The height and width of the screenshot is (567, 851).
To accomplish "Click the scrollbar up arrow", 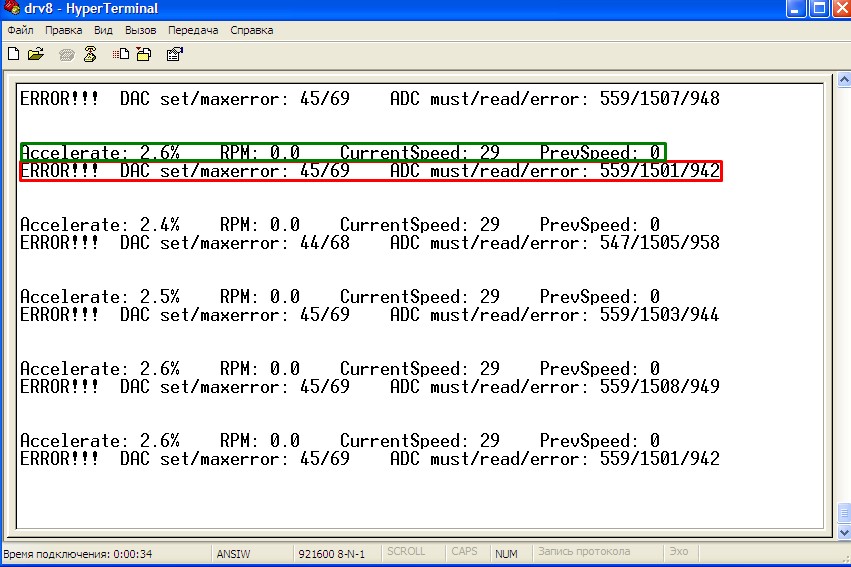I will pos(844,80).
